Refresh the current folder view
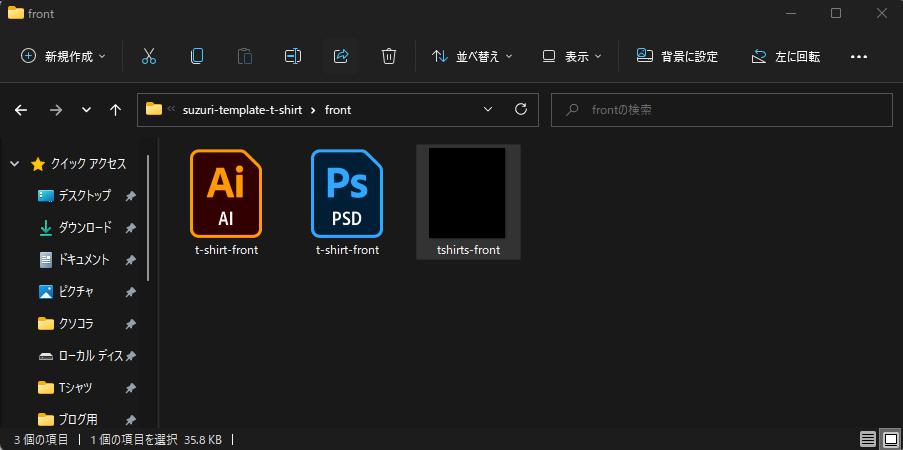The height and width of the screenshot is (450, 903). [520, 109]
